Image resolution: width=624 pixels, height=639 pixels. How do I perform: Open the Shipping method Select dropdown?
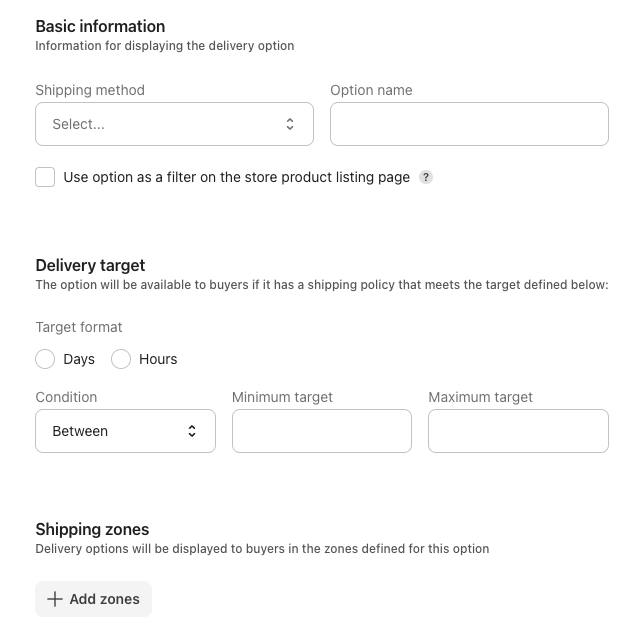click(x=174, y=124)
